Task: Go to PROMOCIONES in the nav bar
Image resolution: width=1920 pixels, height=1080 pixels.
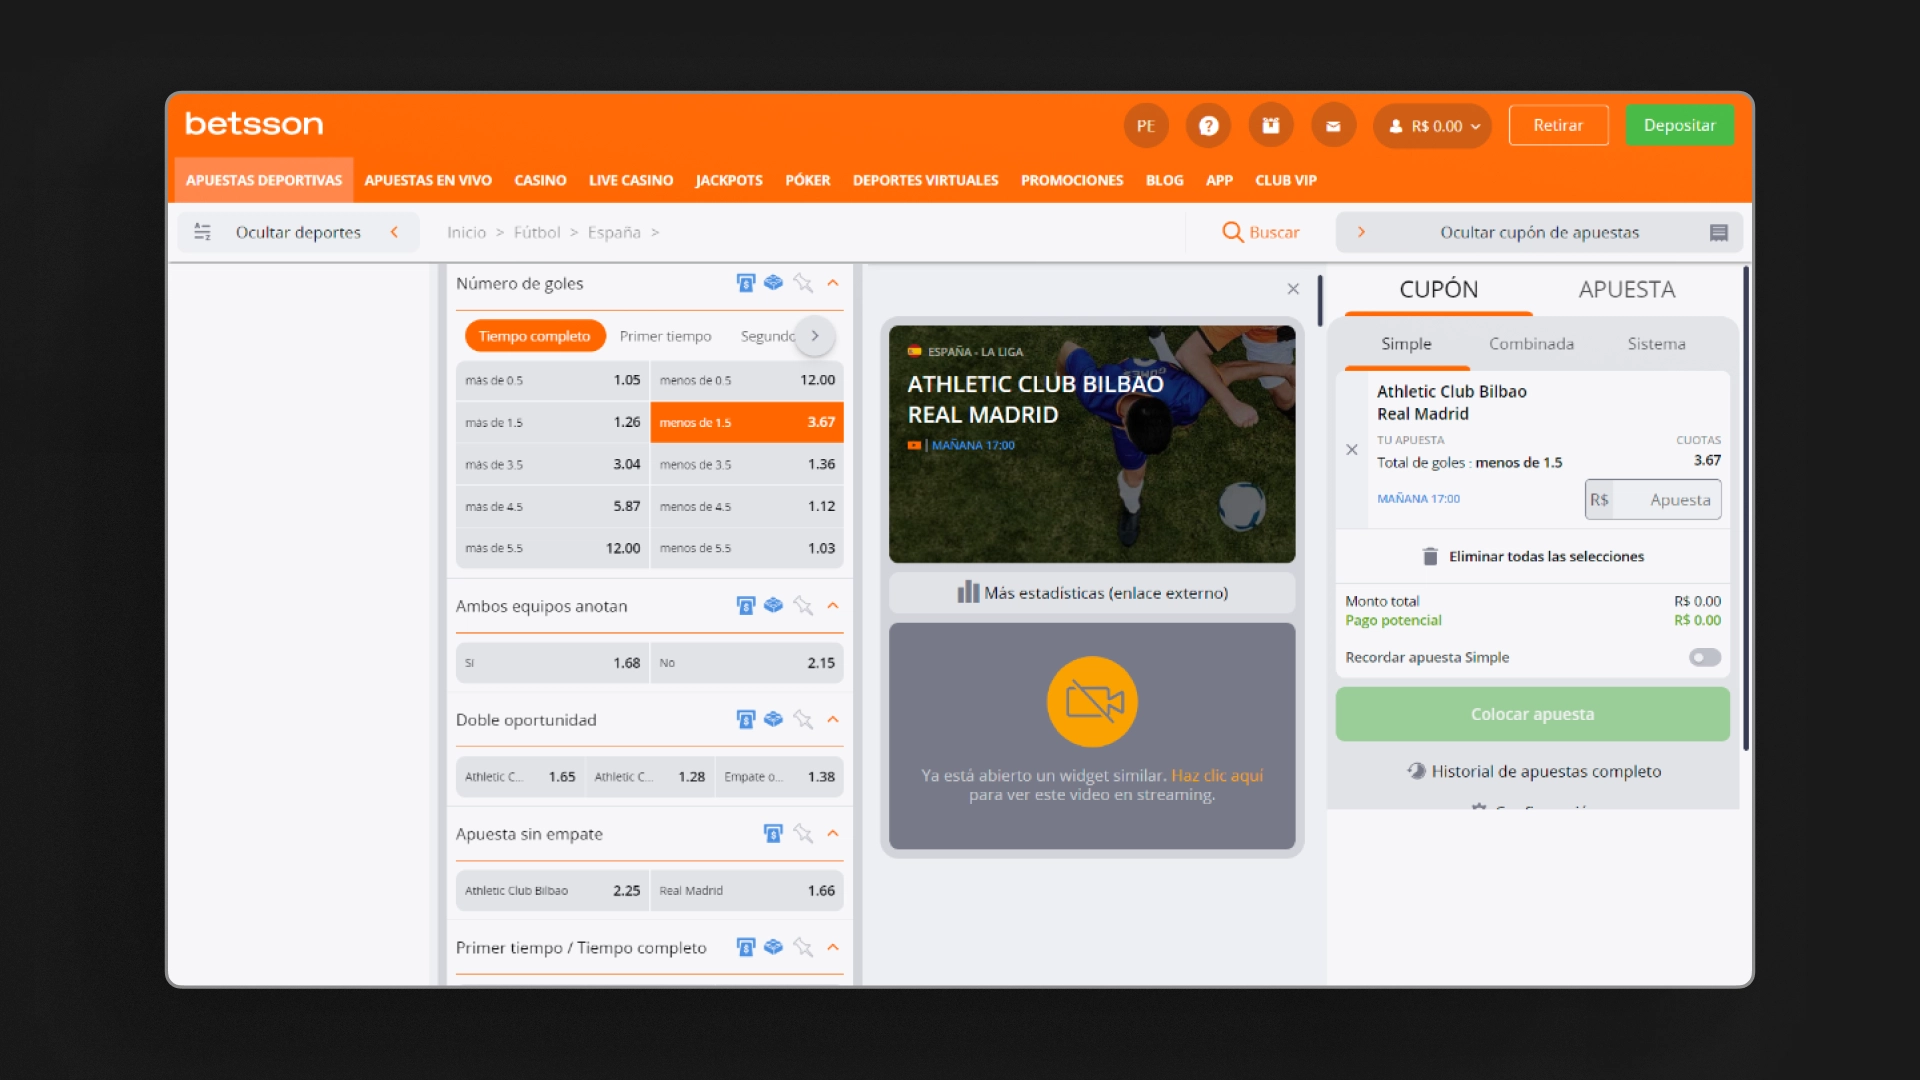Action: [x=1072, y=180]
